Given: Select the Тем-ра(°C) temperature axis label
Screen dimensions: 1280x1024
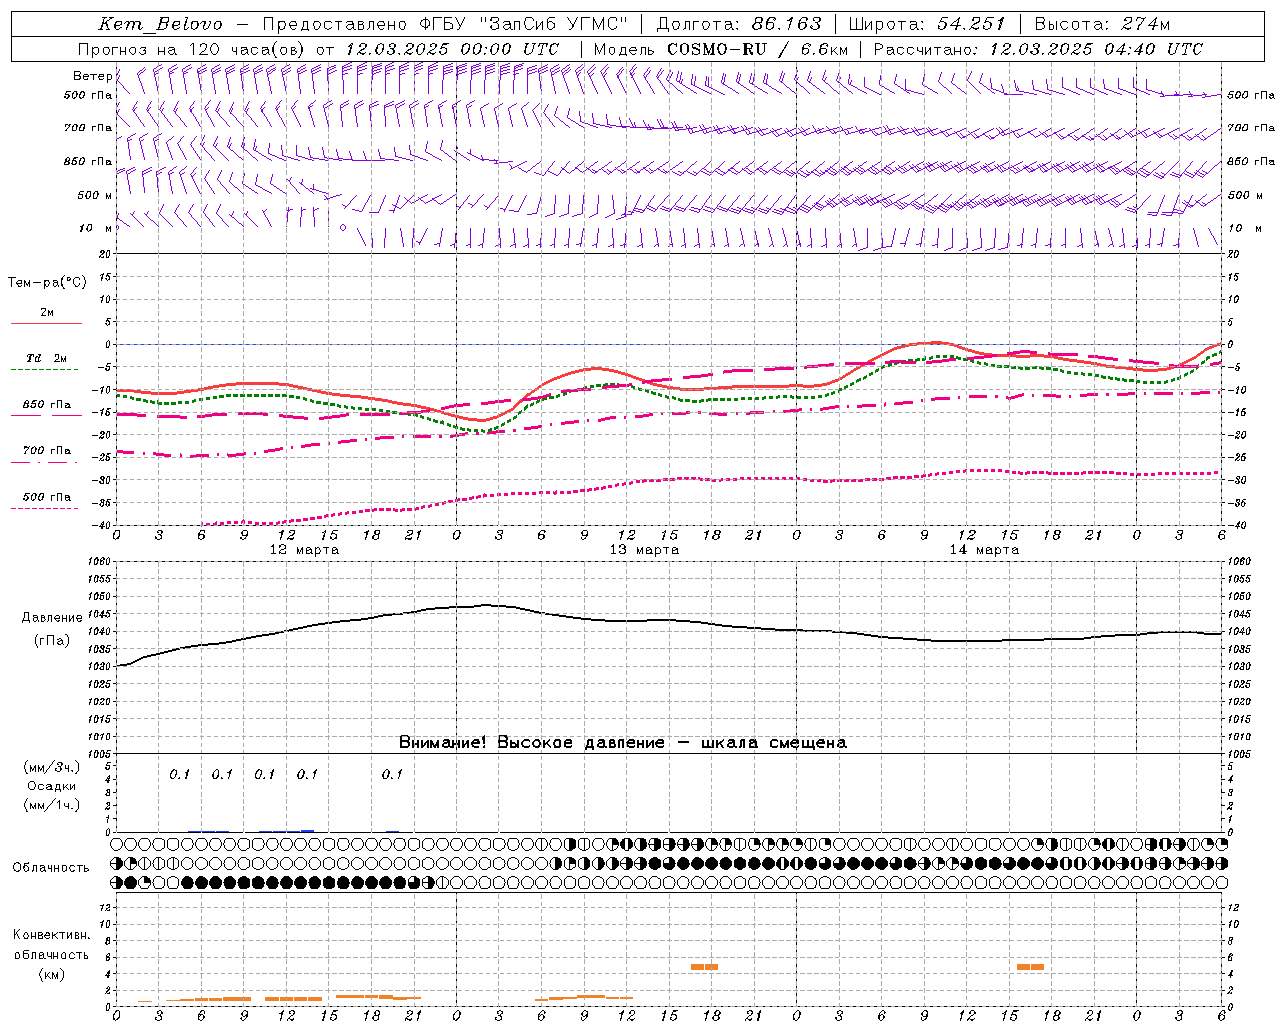Looking at the screenshot, I should tap(47, 283).
